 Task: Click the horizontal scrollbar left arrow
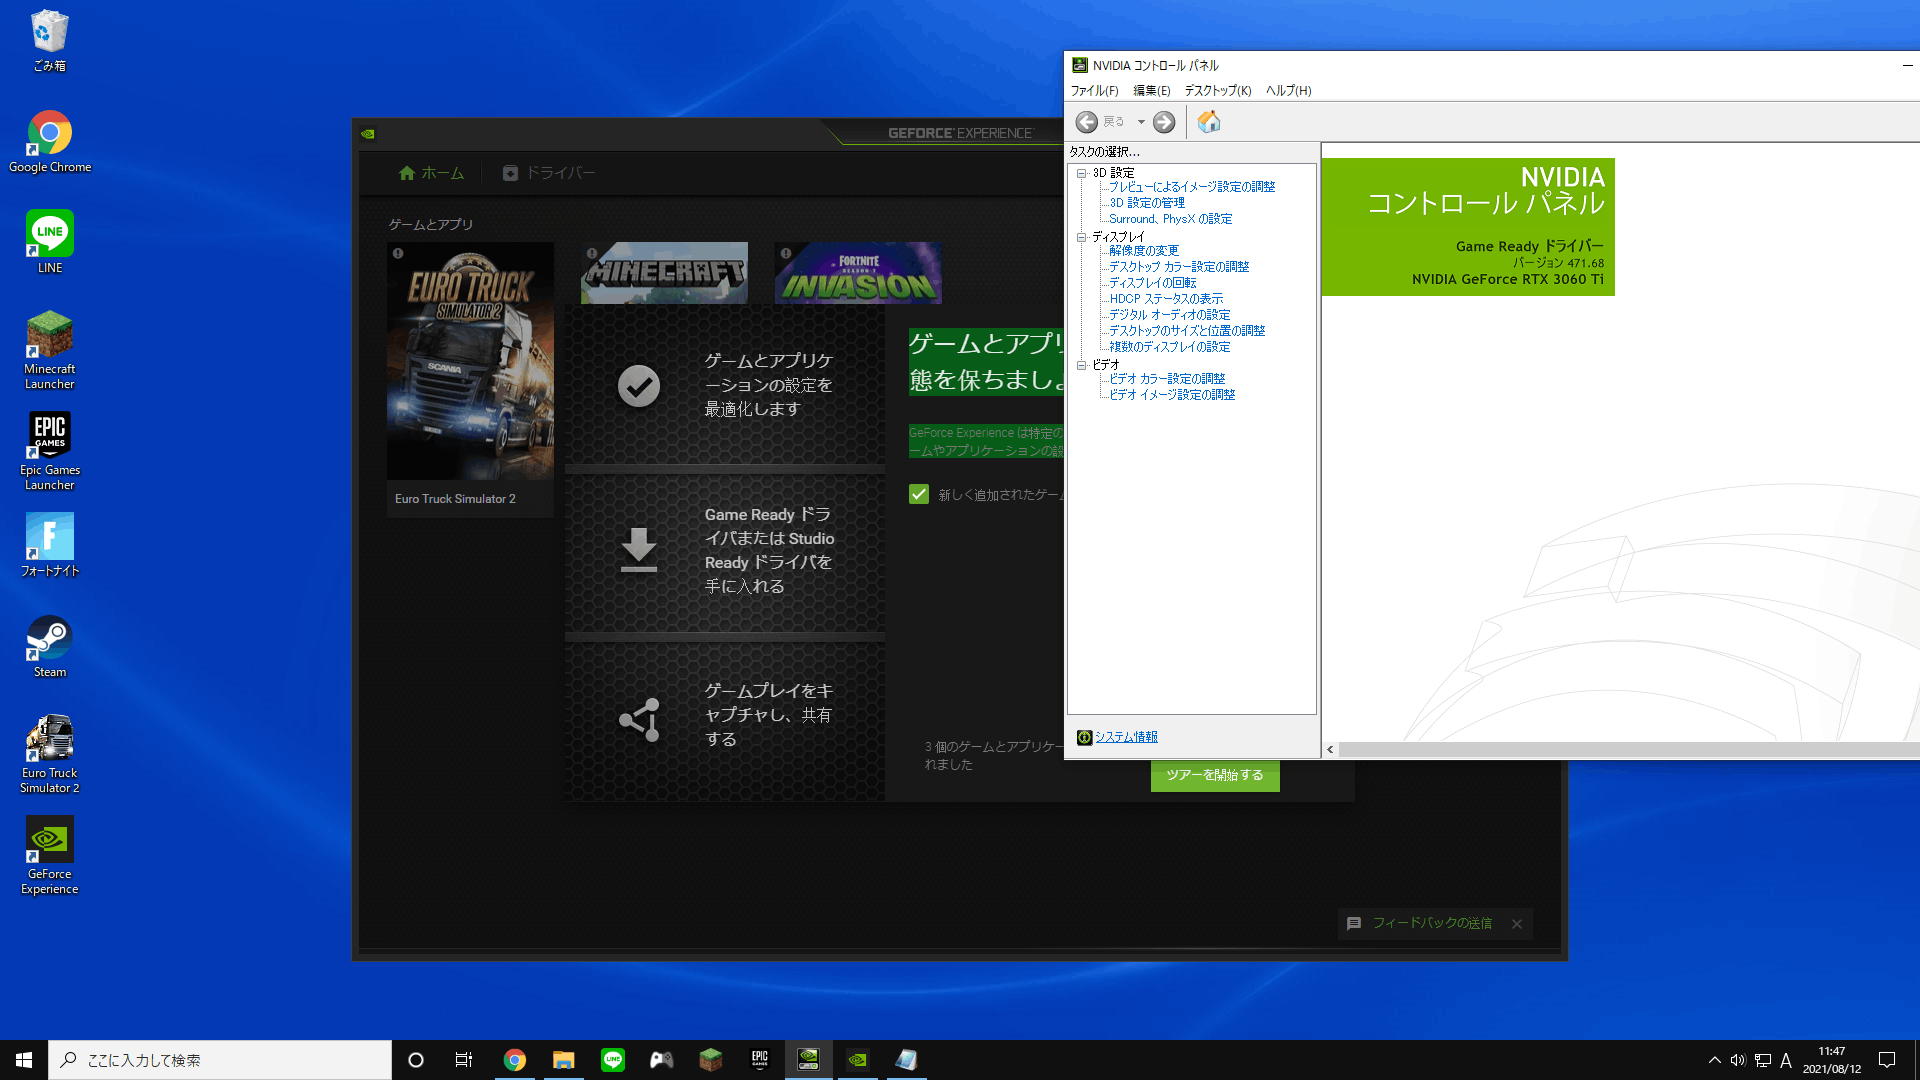(x=1330, y=750)
